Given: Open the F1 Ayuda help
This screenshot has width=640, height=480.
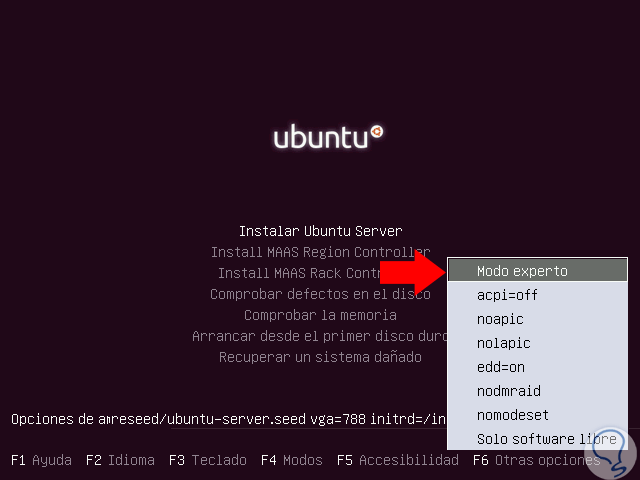Looking at the screenshot, I should point(41,460).
